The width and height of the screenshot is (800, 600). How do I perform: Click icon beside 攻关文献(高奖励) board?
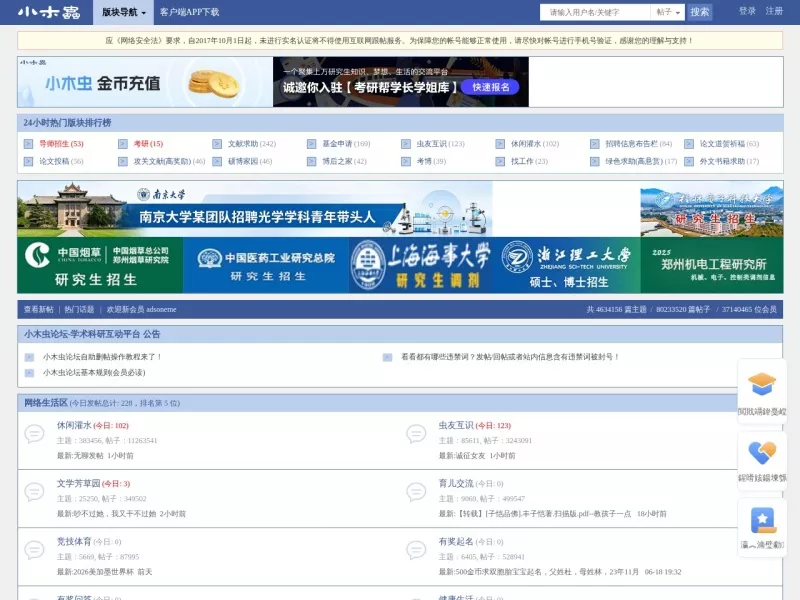pos(123,162)
